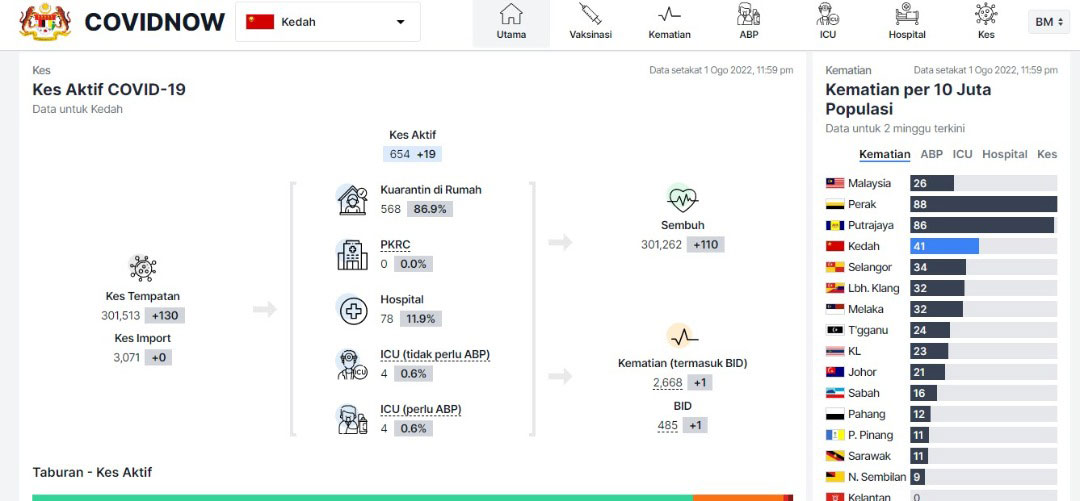Switch ranking to the Kes tab
Image resolution: width=1080 pixels, height=501 pixels.
tap(1047, 154)
